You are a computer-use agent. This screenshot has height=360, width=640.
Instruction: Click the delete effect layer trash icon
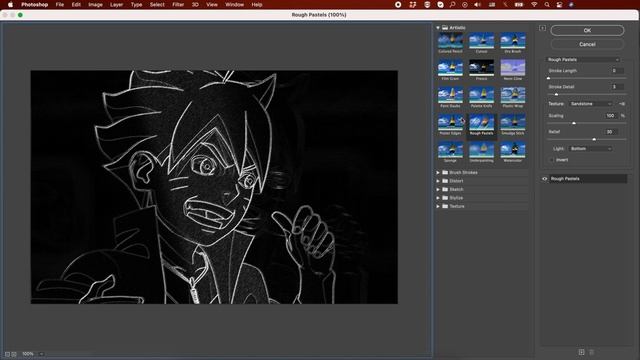(591, 352)
